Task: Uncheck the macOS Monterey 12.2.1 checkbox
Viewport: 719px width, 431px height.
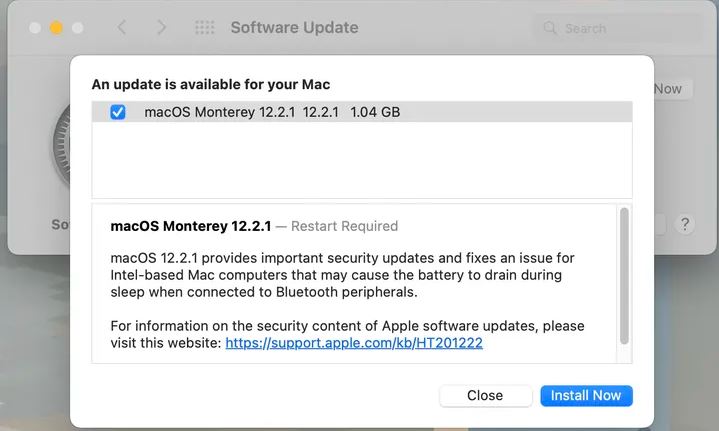Action: click(x=118, y=112)
